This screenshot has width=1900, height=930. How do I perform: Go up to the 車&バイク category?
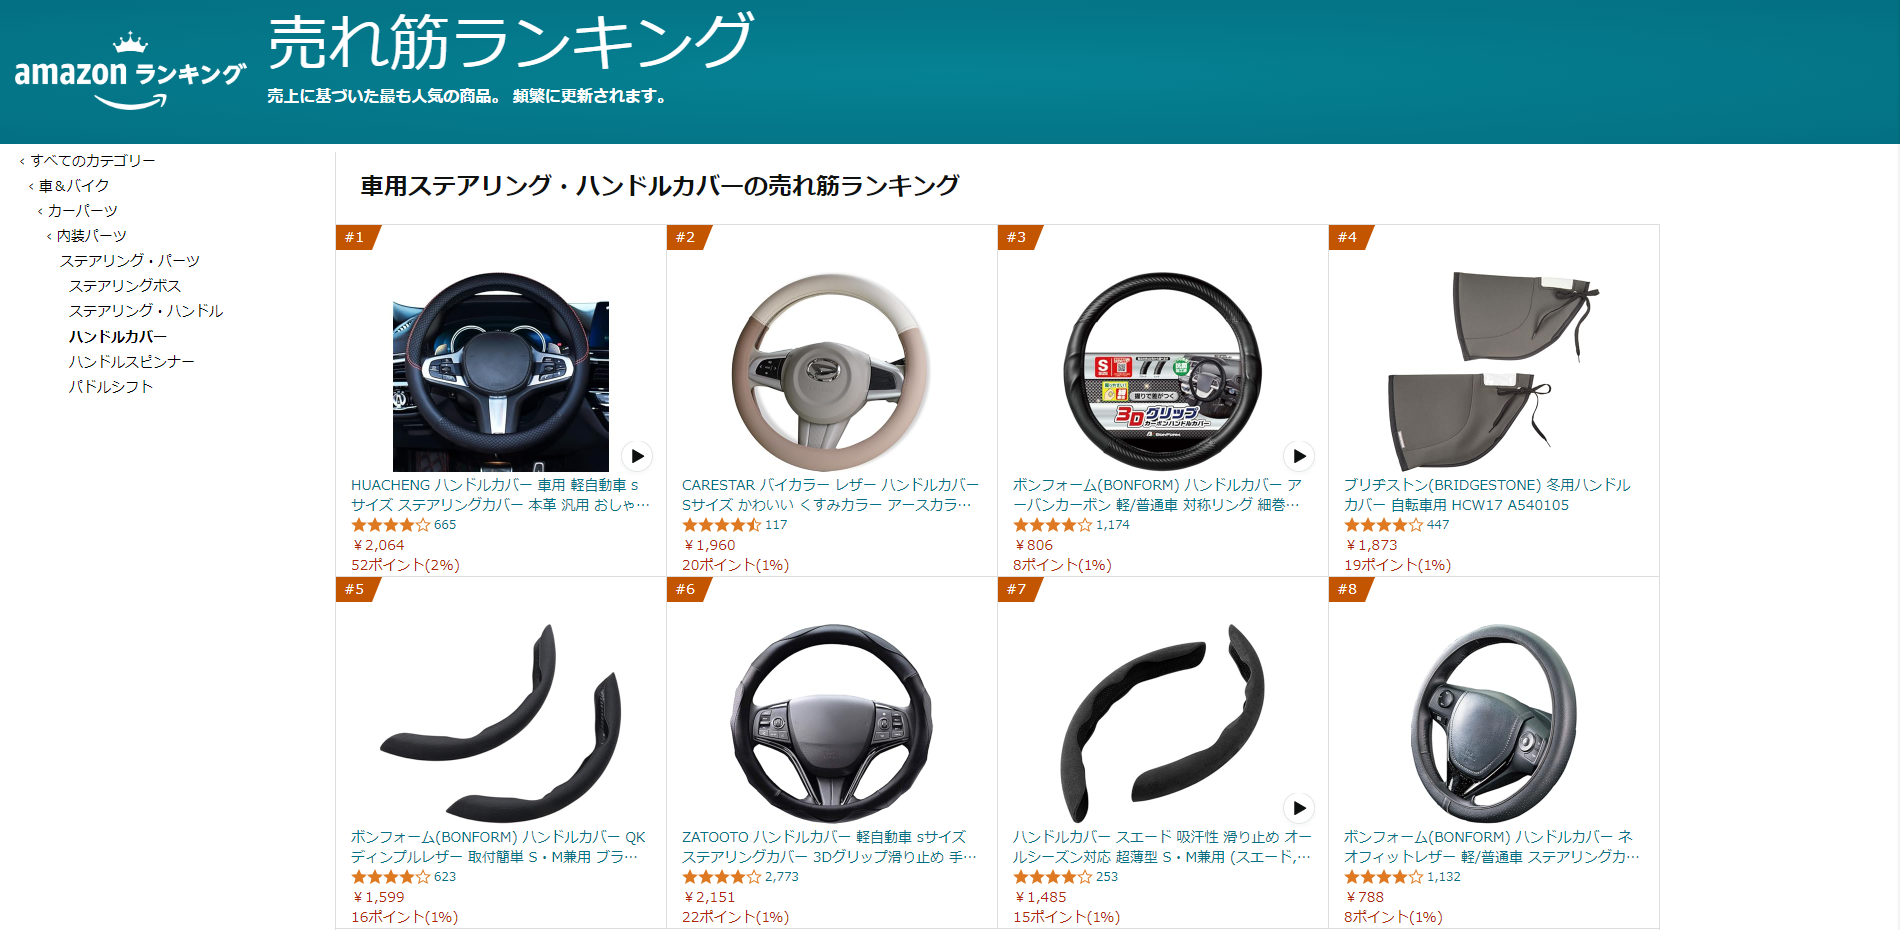(x=74, y=185)
